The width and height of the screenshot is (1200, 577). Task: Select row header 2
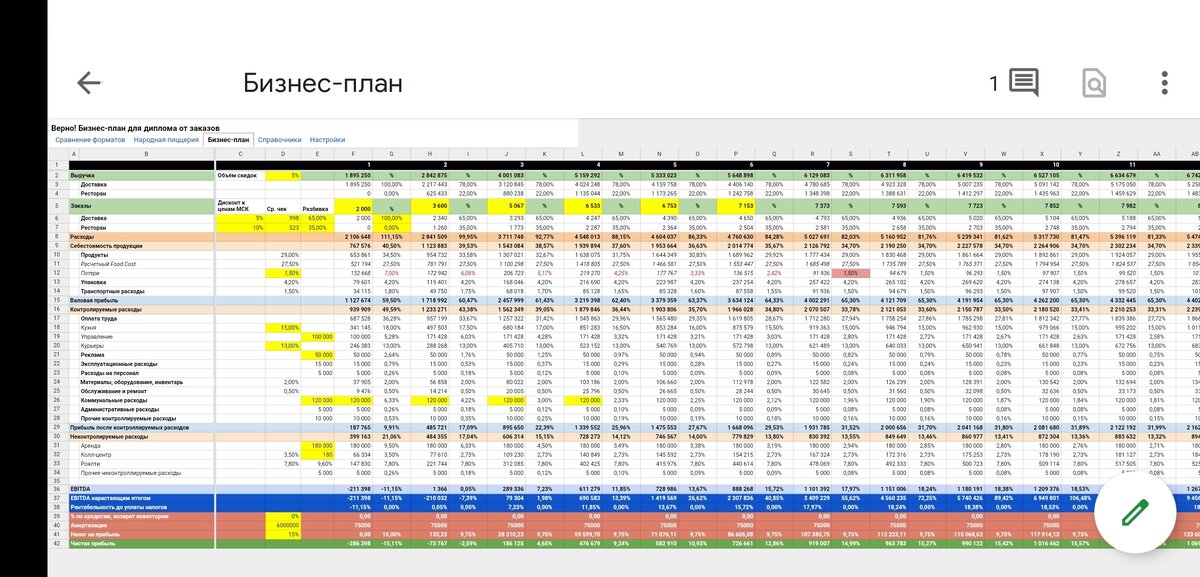pyautogui.click(x=57, y=175)
